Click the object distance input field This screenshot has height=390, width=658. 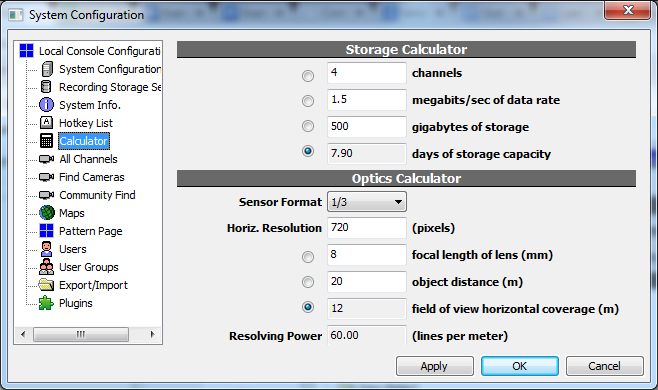click(x=367, y=281)
